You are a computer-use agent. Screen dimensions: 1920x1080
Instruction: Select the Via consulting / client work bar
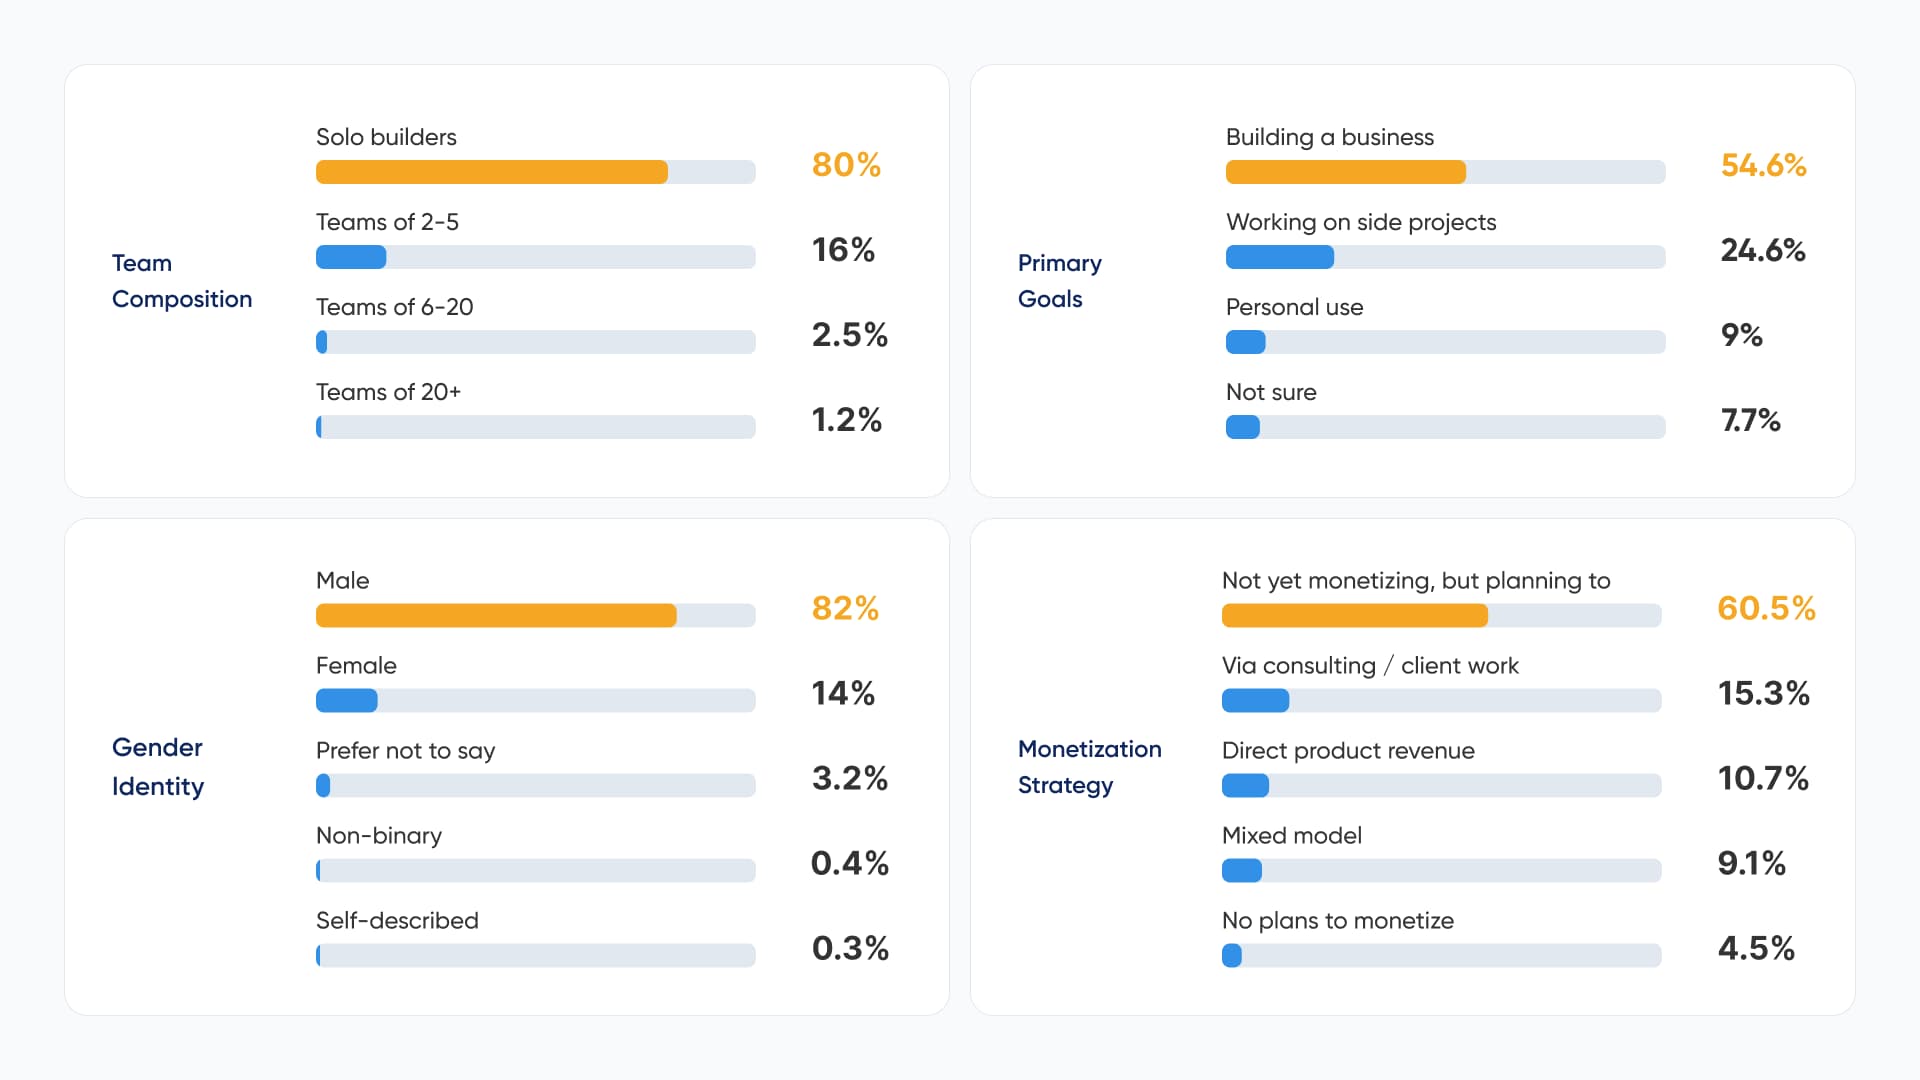pyautogui.click(x=1441, y=700)
